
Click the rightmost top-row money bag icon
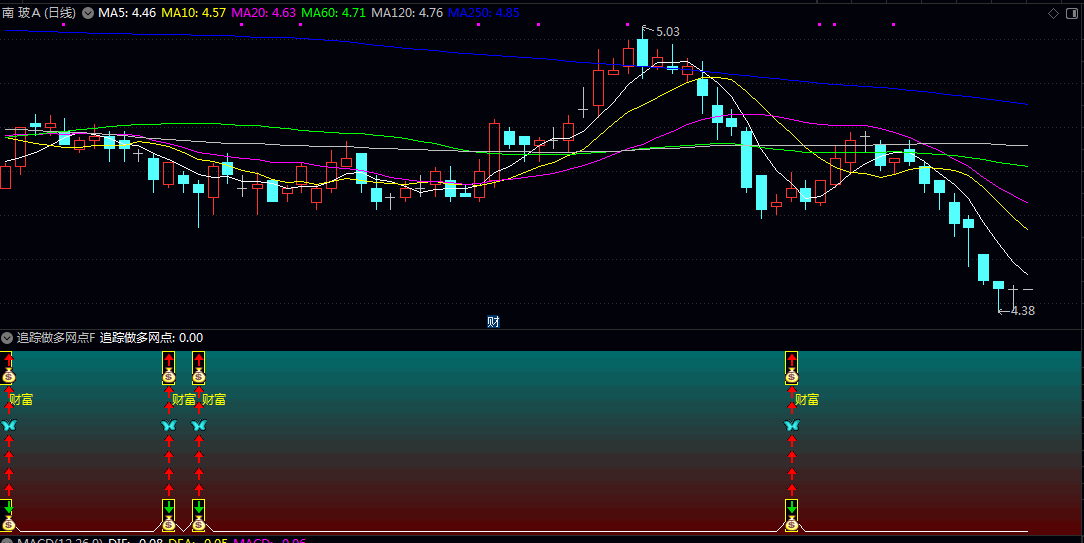pyautogui.click(x=792, y=376)
